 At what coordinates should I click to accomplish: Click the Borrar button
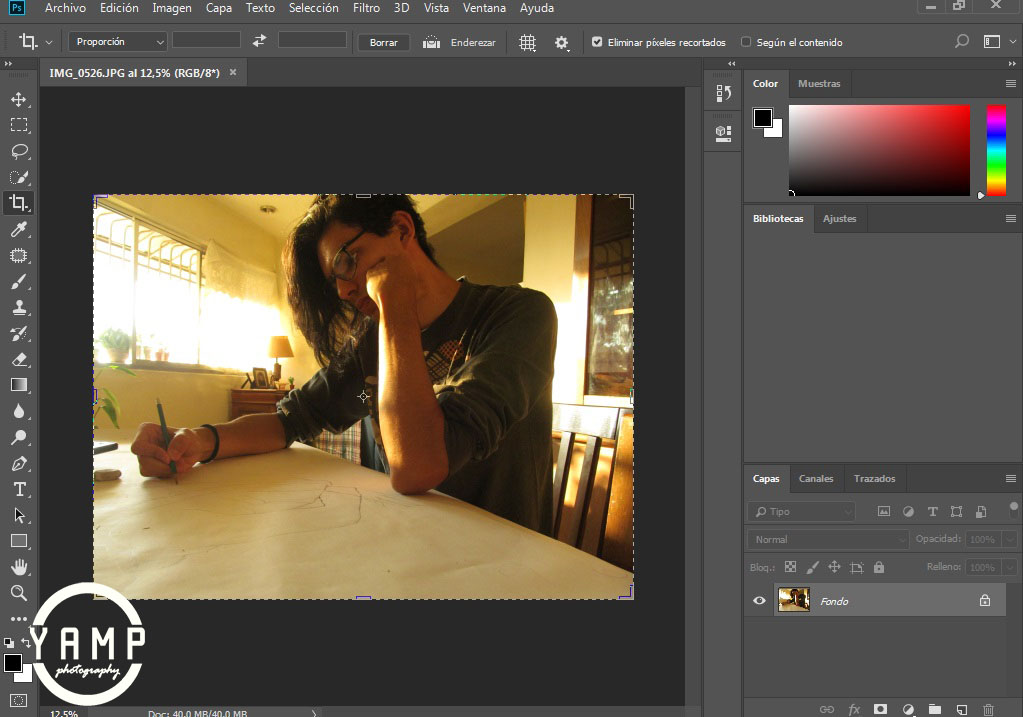(384, 43)
